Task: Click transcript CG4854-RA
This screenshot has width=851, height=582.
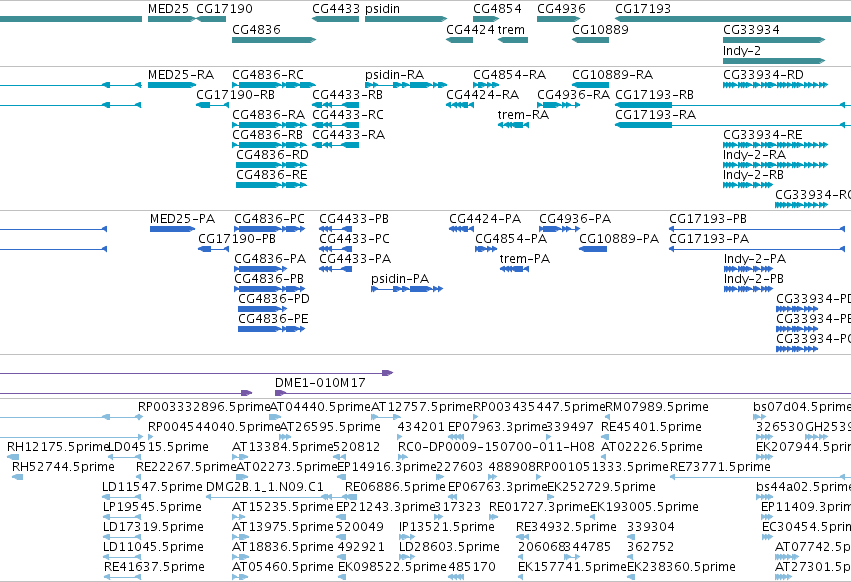Action: point(486,85)
